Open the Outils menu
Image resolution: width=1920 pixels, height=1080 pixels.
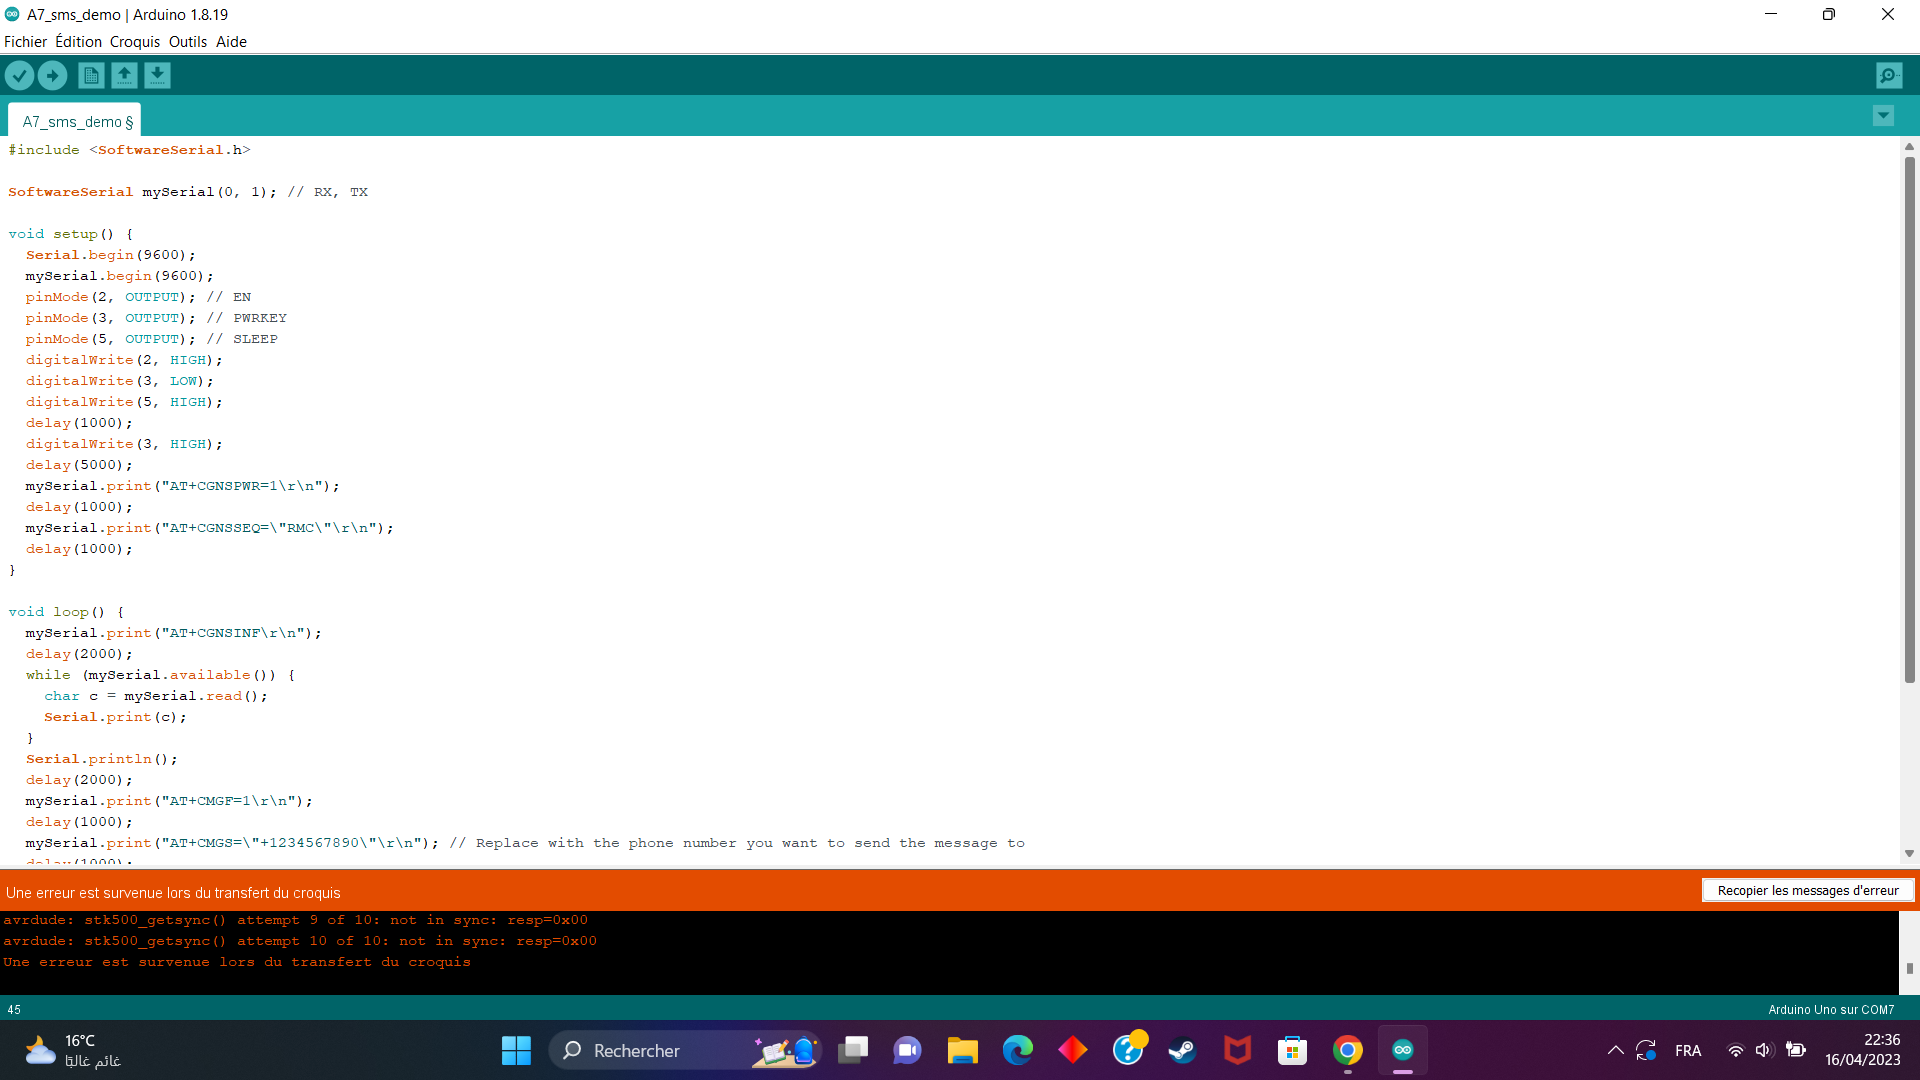coord(187,41)
